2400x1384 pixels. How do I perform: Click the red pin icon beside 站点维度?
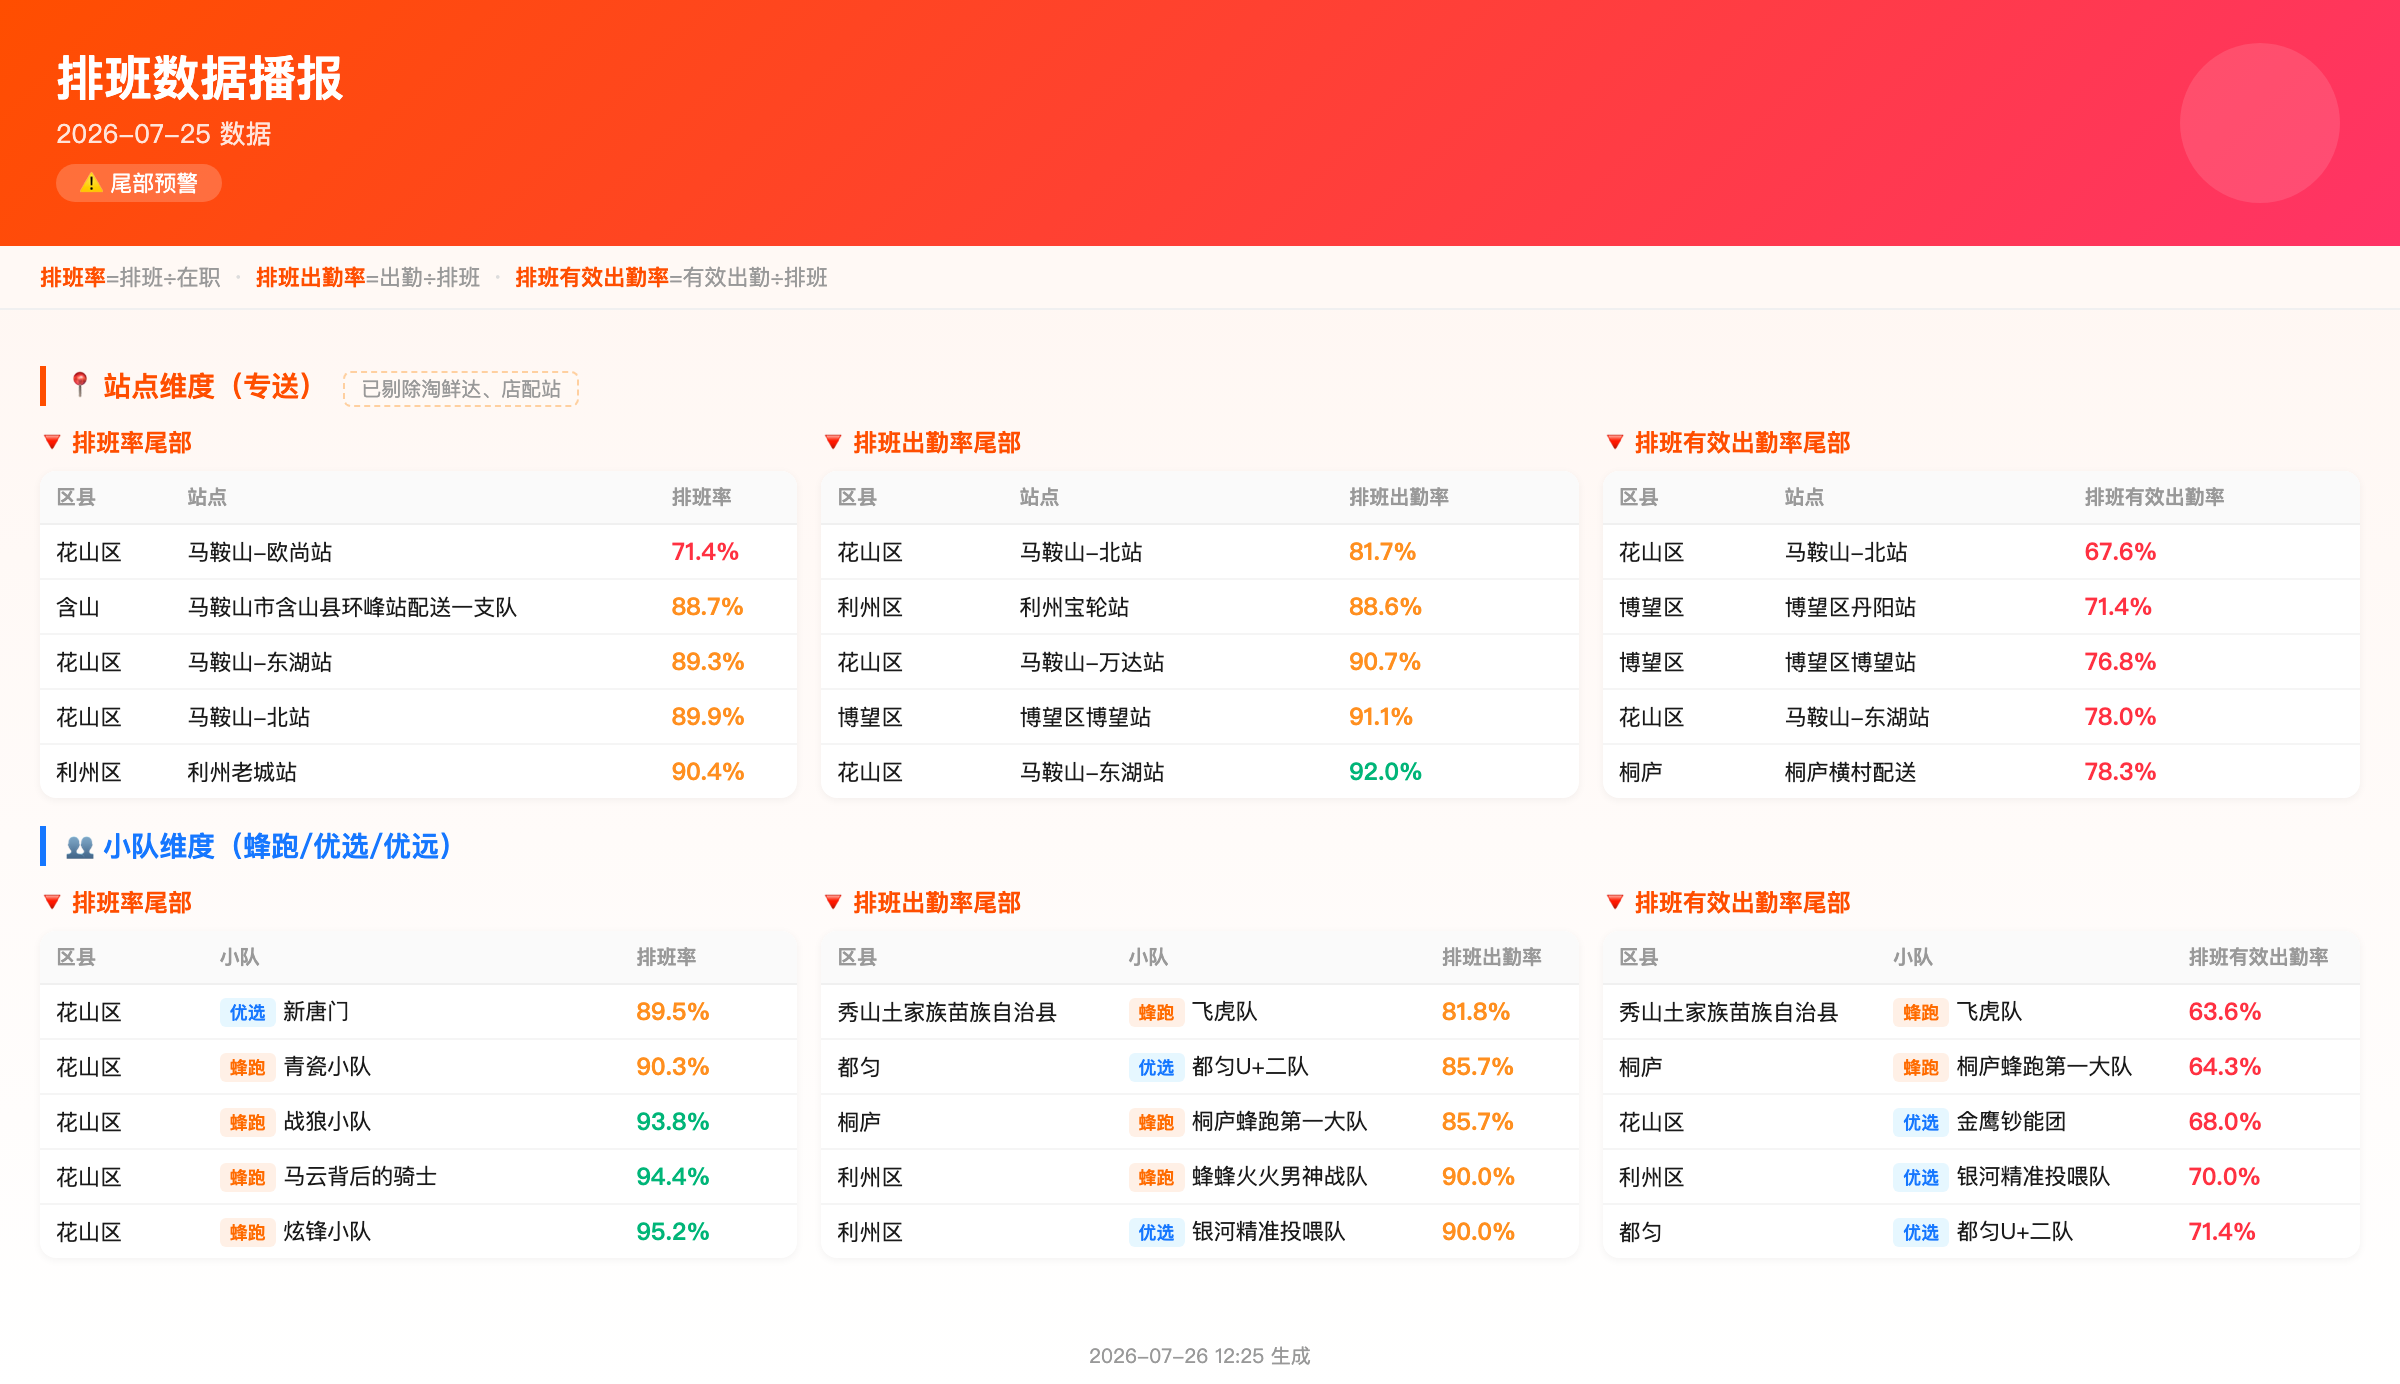[x=80, y=385]
